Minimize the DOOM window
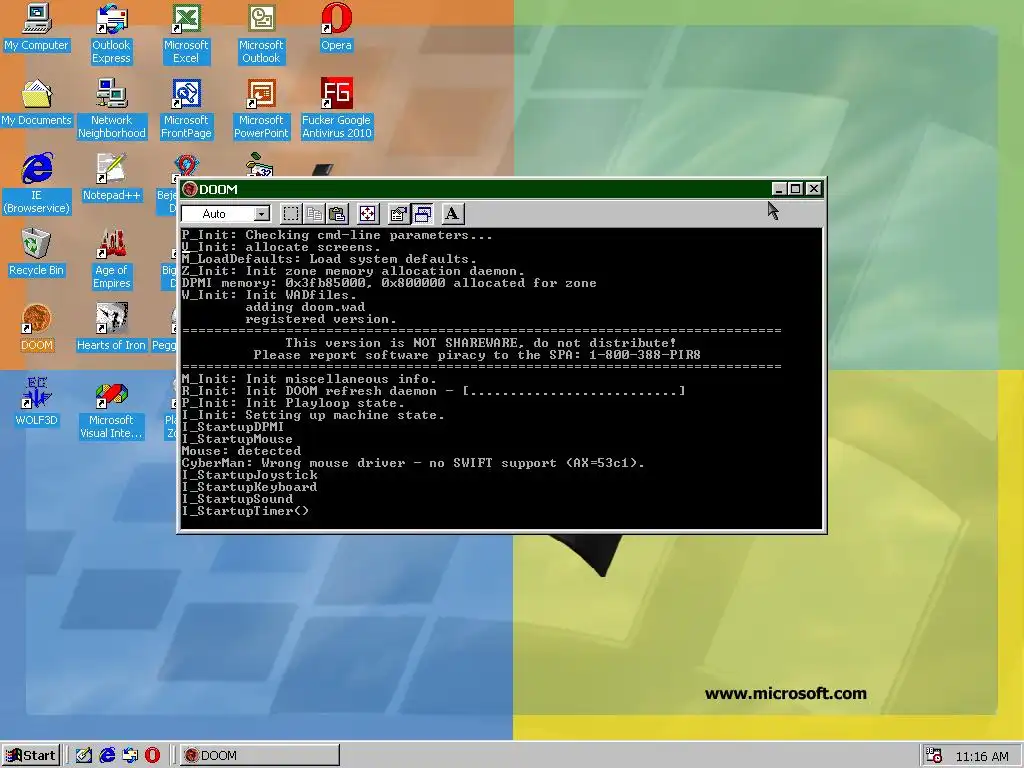Screen dimensions: 1024x768 (x=778, y=189)
